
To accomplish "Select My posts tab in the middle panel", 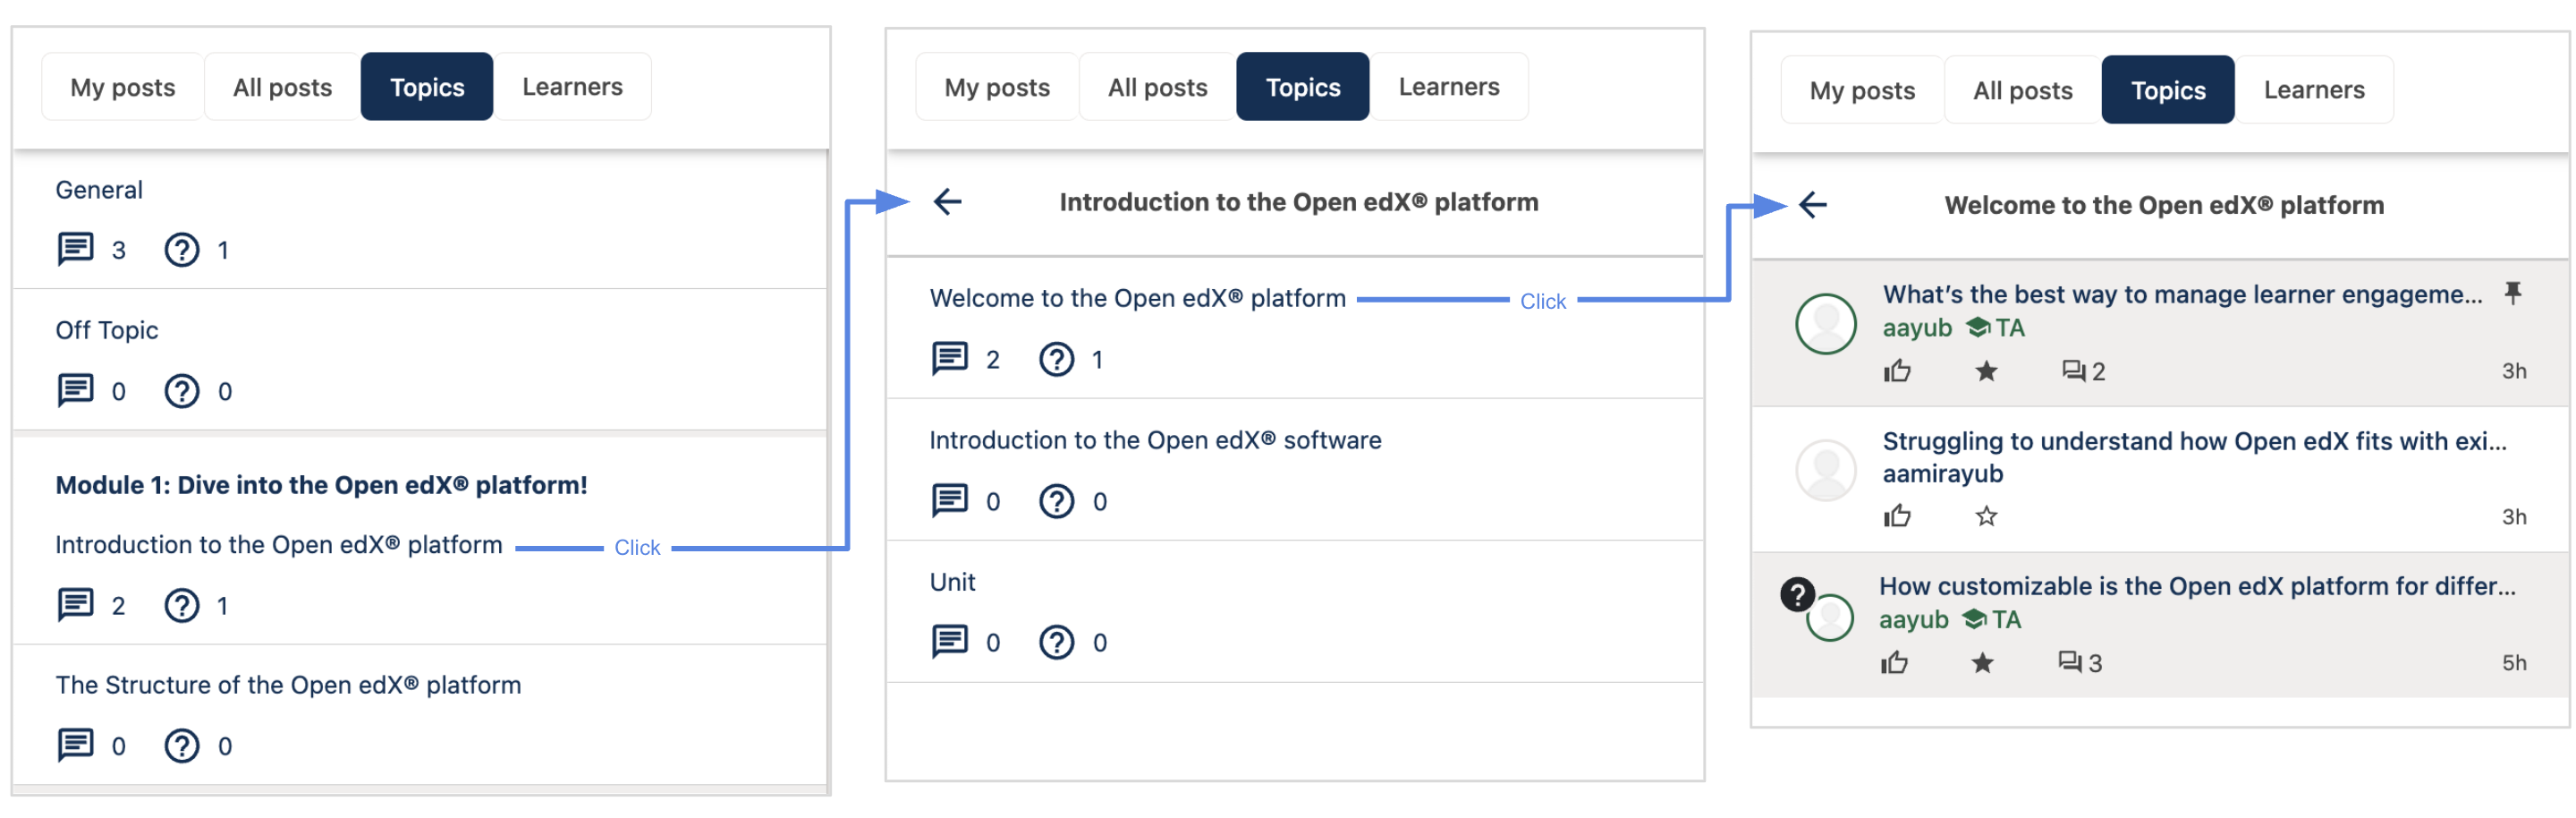I will coord(996,87).
